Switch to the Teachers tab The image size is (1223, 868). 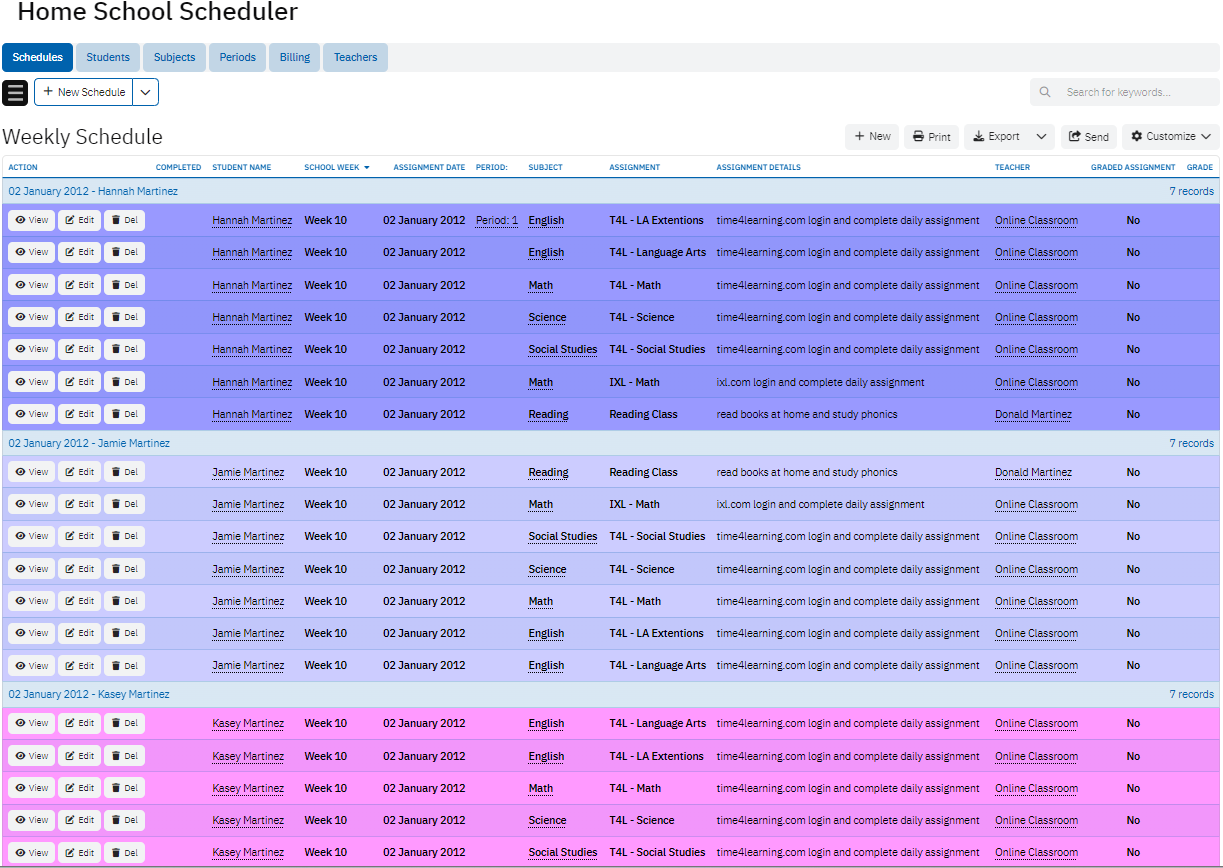tap(355, 57)
